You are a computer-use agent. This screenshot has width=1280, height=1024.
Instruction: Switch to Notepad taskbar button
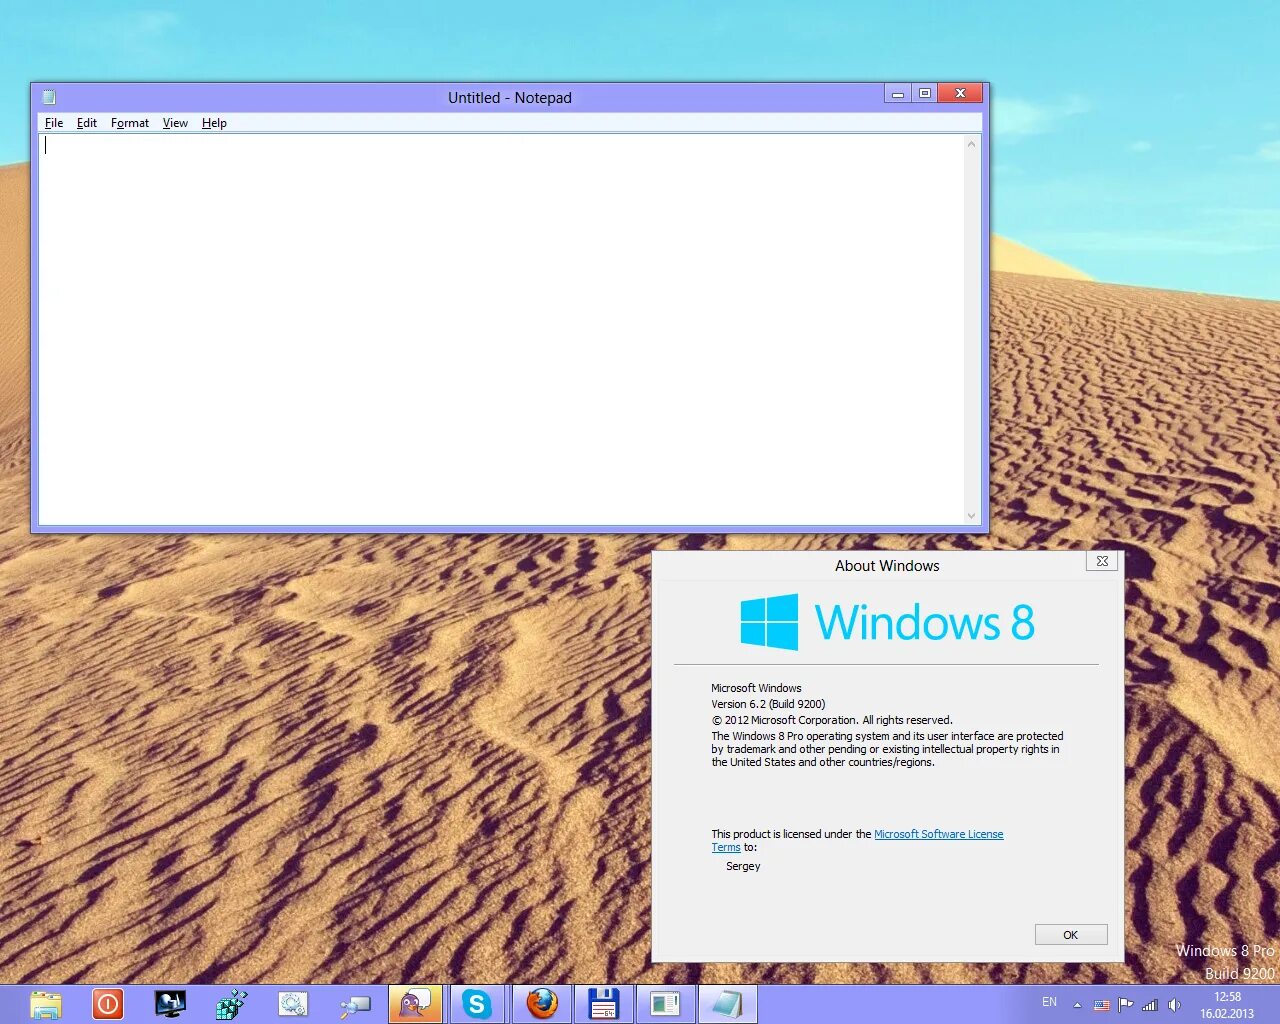click(x=727, y=1004)
